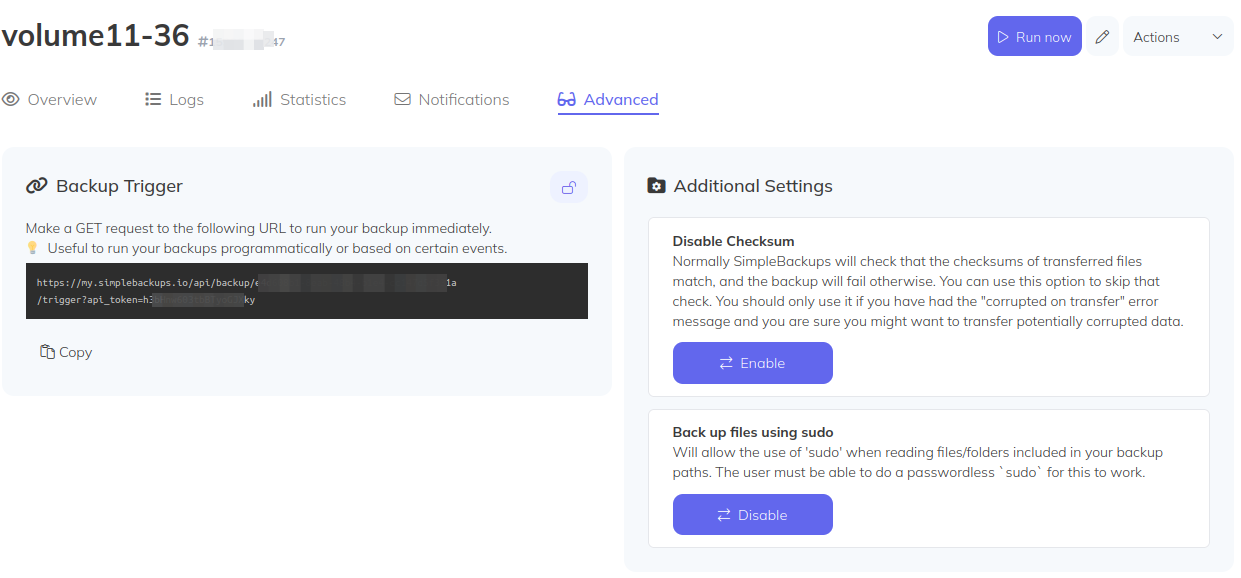Disable backing up files using sudo
This screenshot has width=1241, height=578.
click(753, 515)
